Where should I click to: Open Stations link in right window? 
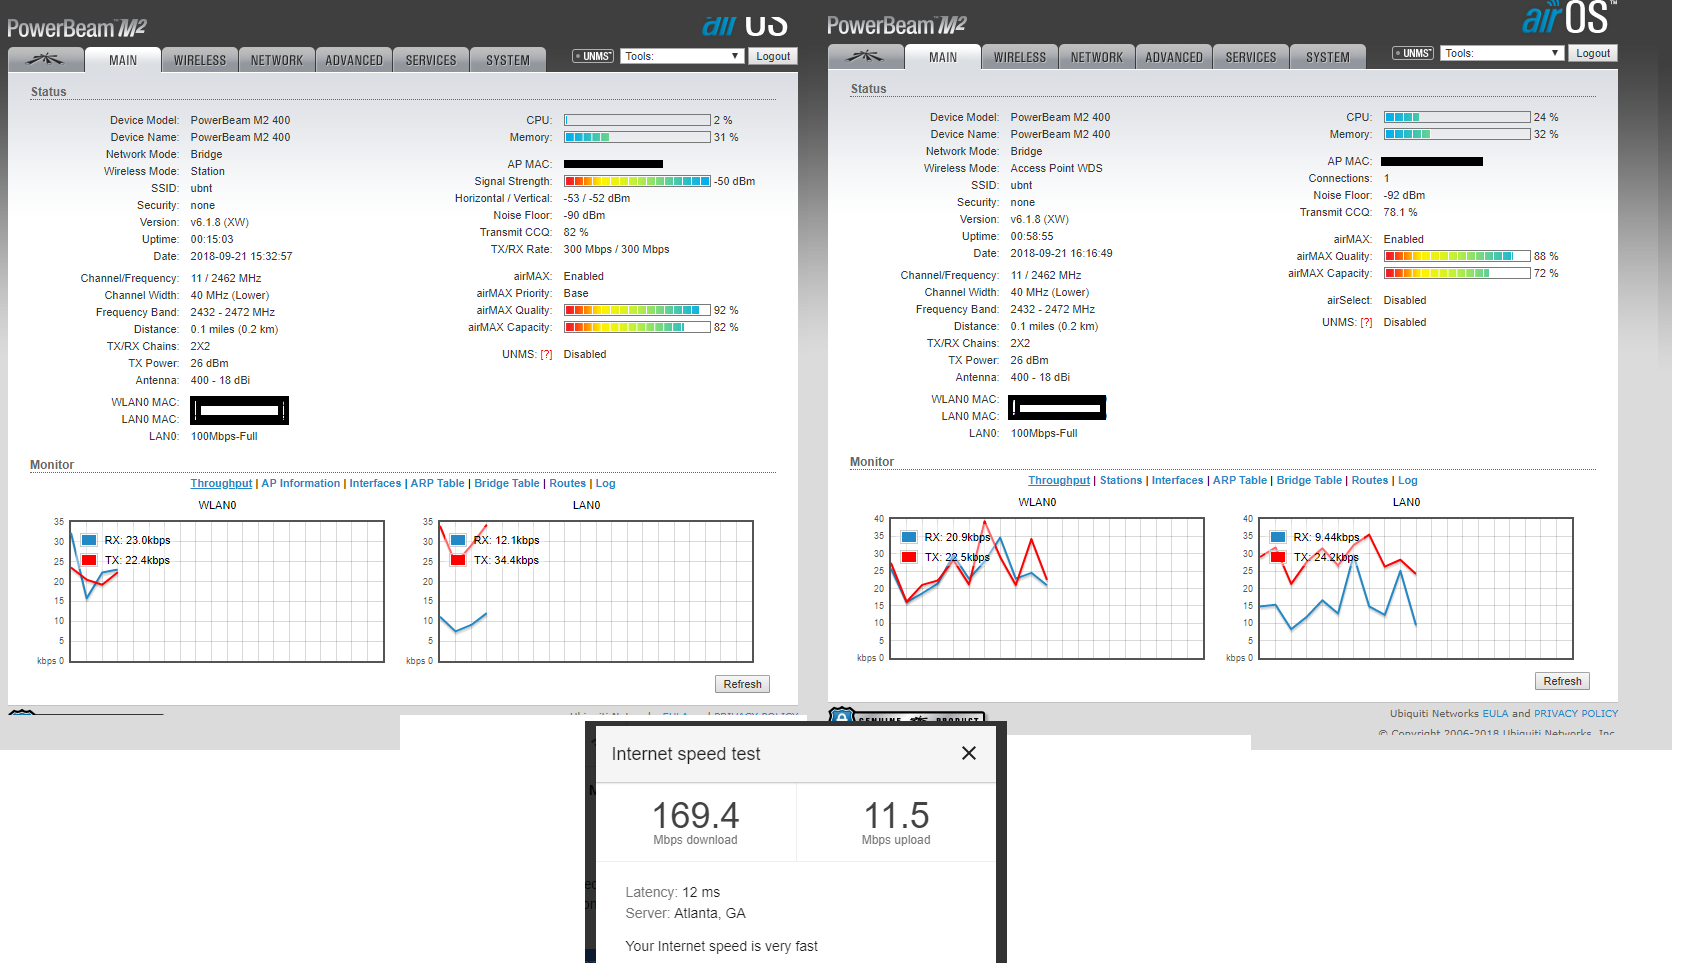click(1121, 480)
